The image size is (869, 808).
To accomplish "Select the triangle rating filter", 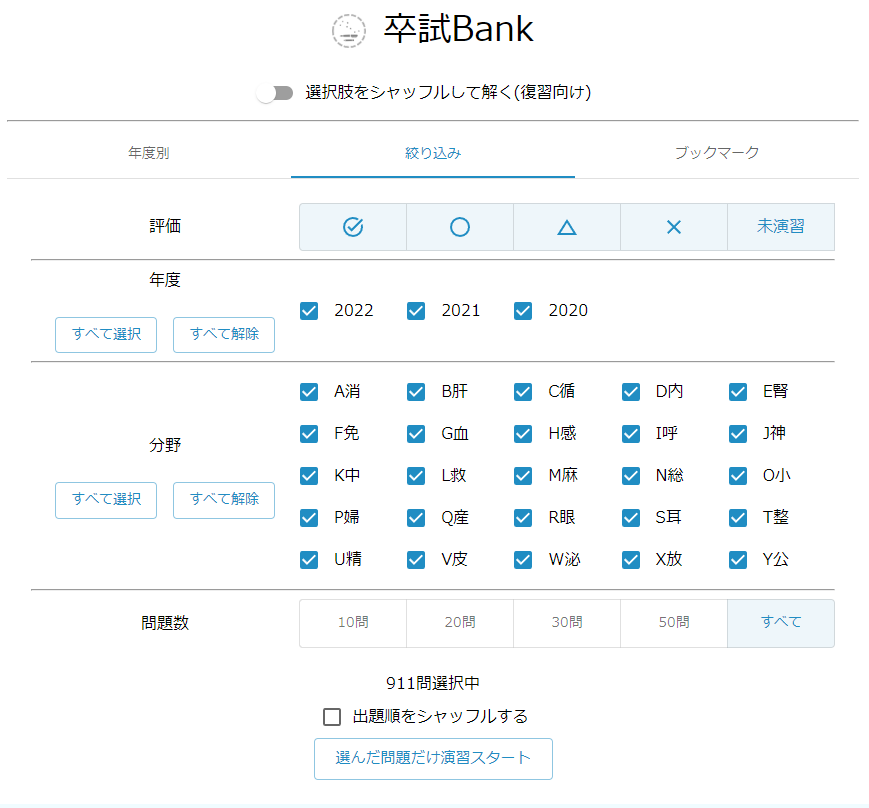I will point(567,227).
